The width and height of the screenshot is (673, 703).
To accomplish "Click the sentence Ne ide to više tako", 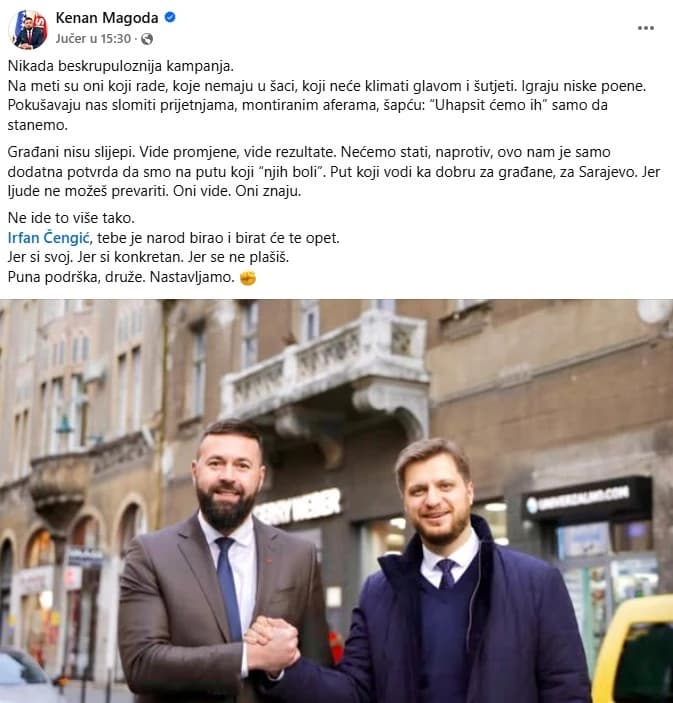I will coord(71,218).
